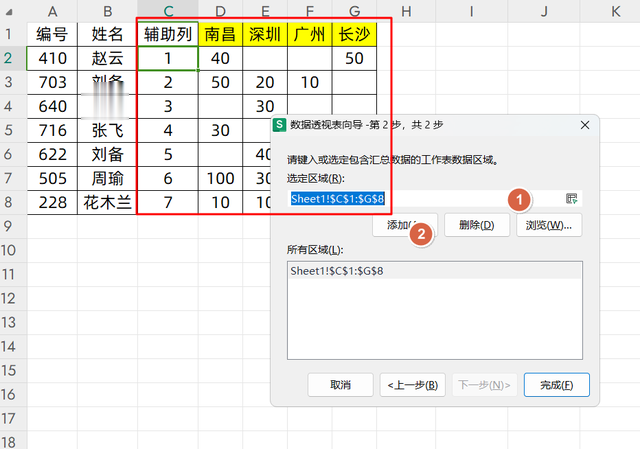Click the 添加 button
Screen dimensions: 640x449
click(404, 225)
